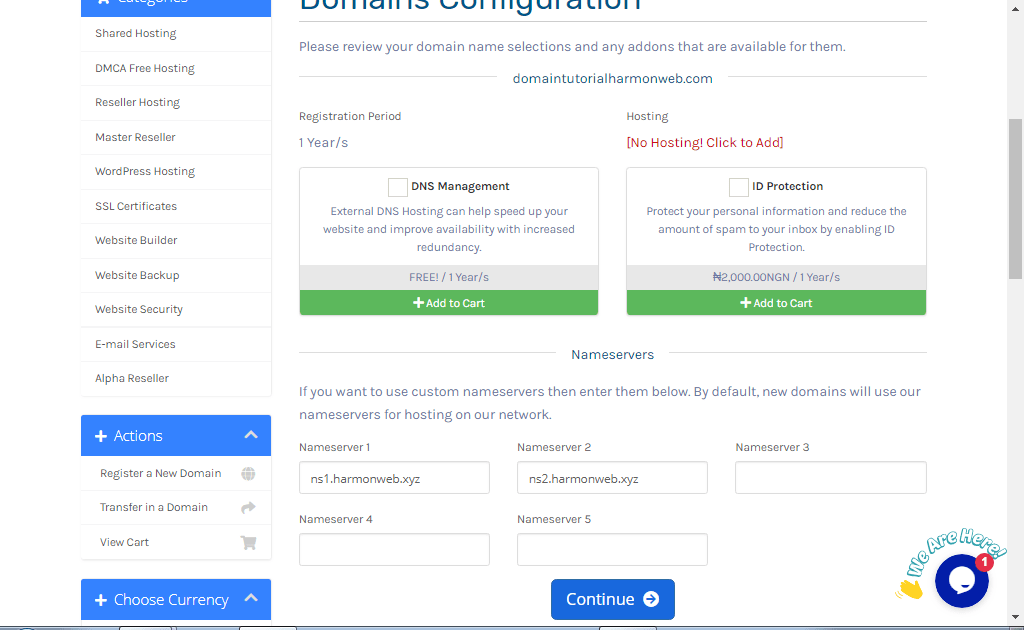Enable the DNS Management checkbox
Viewport: 1024px width, 630px height.
tap(397, 186)
